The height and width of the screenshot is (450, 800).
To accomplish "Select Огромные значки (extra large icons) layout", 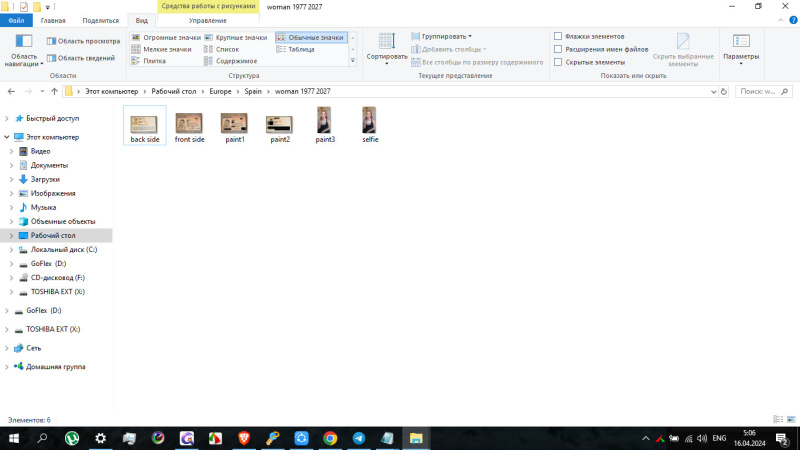I will [136, 37].
